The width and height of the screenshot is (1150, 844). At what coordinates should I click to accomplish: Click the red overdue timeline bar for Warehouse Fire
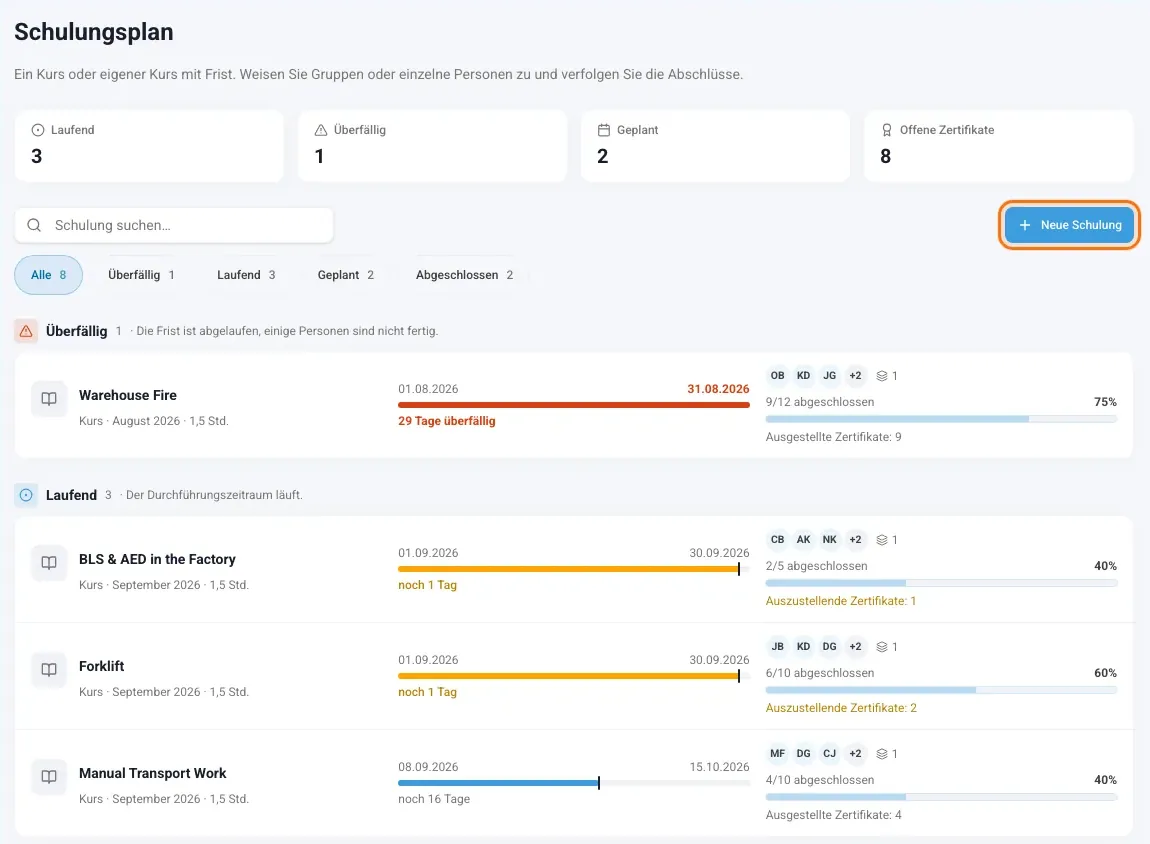coord(574,405)
